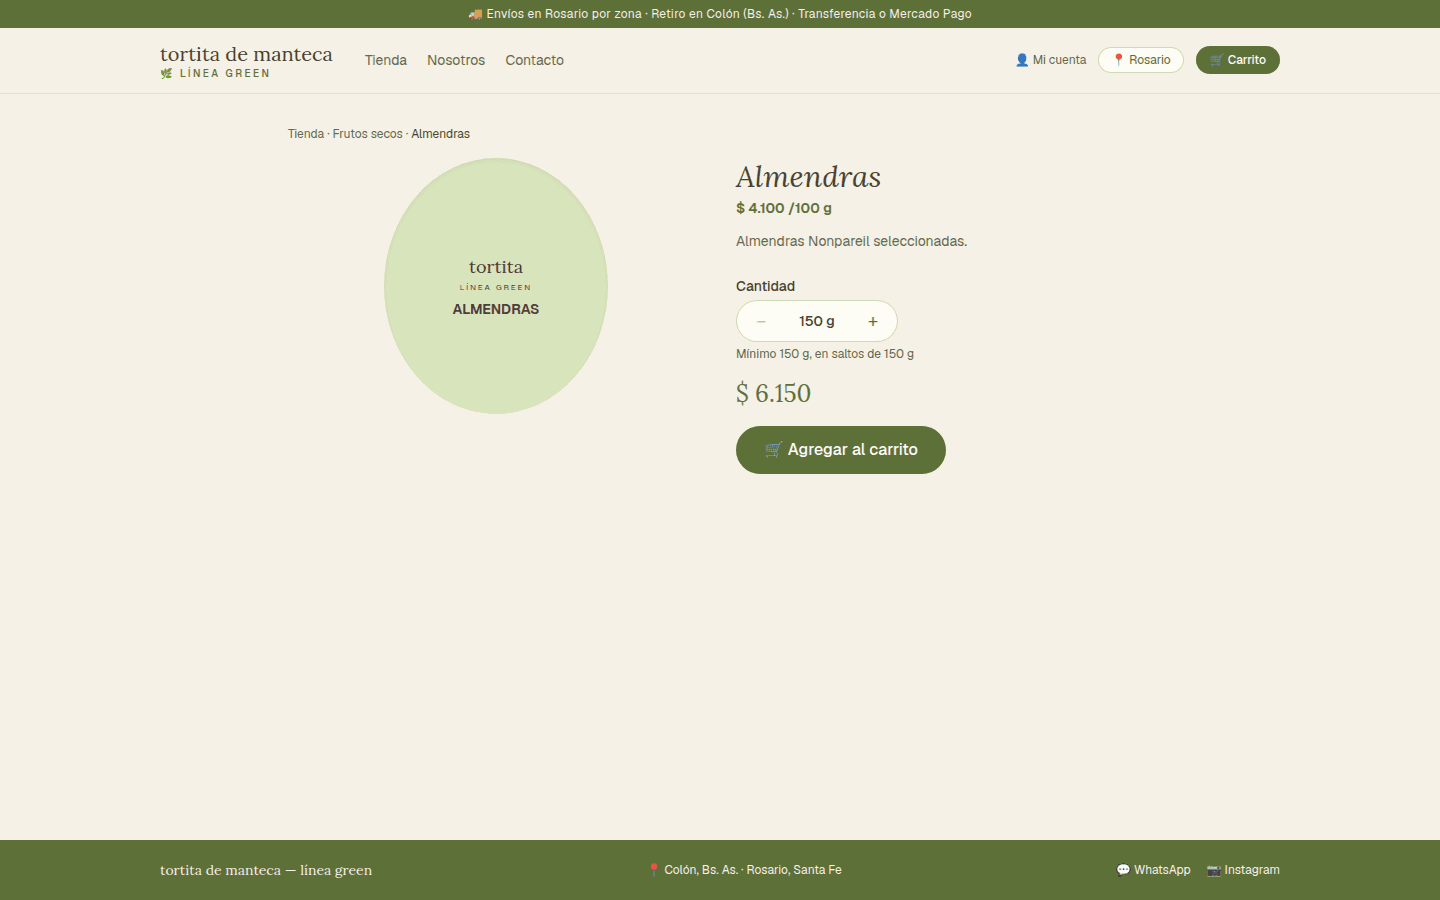The height and width of the screenshot is (900, 1440).
Task: Open Mi cuenta account link
Action: 1051,60
